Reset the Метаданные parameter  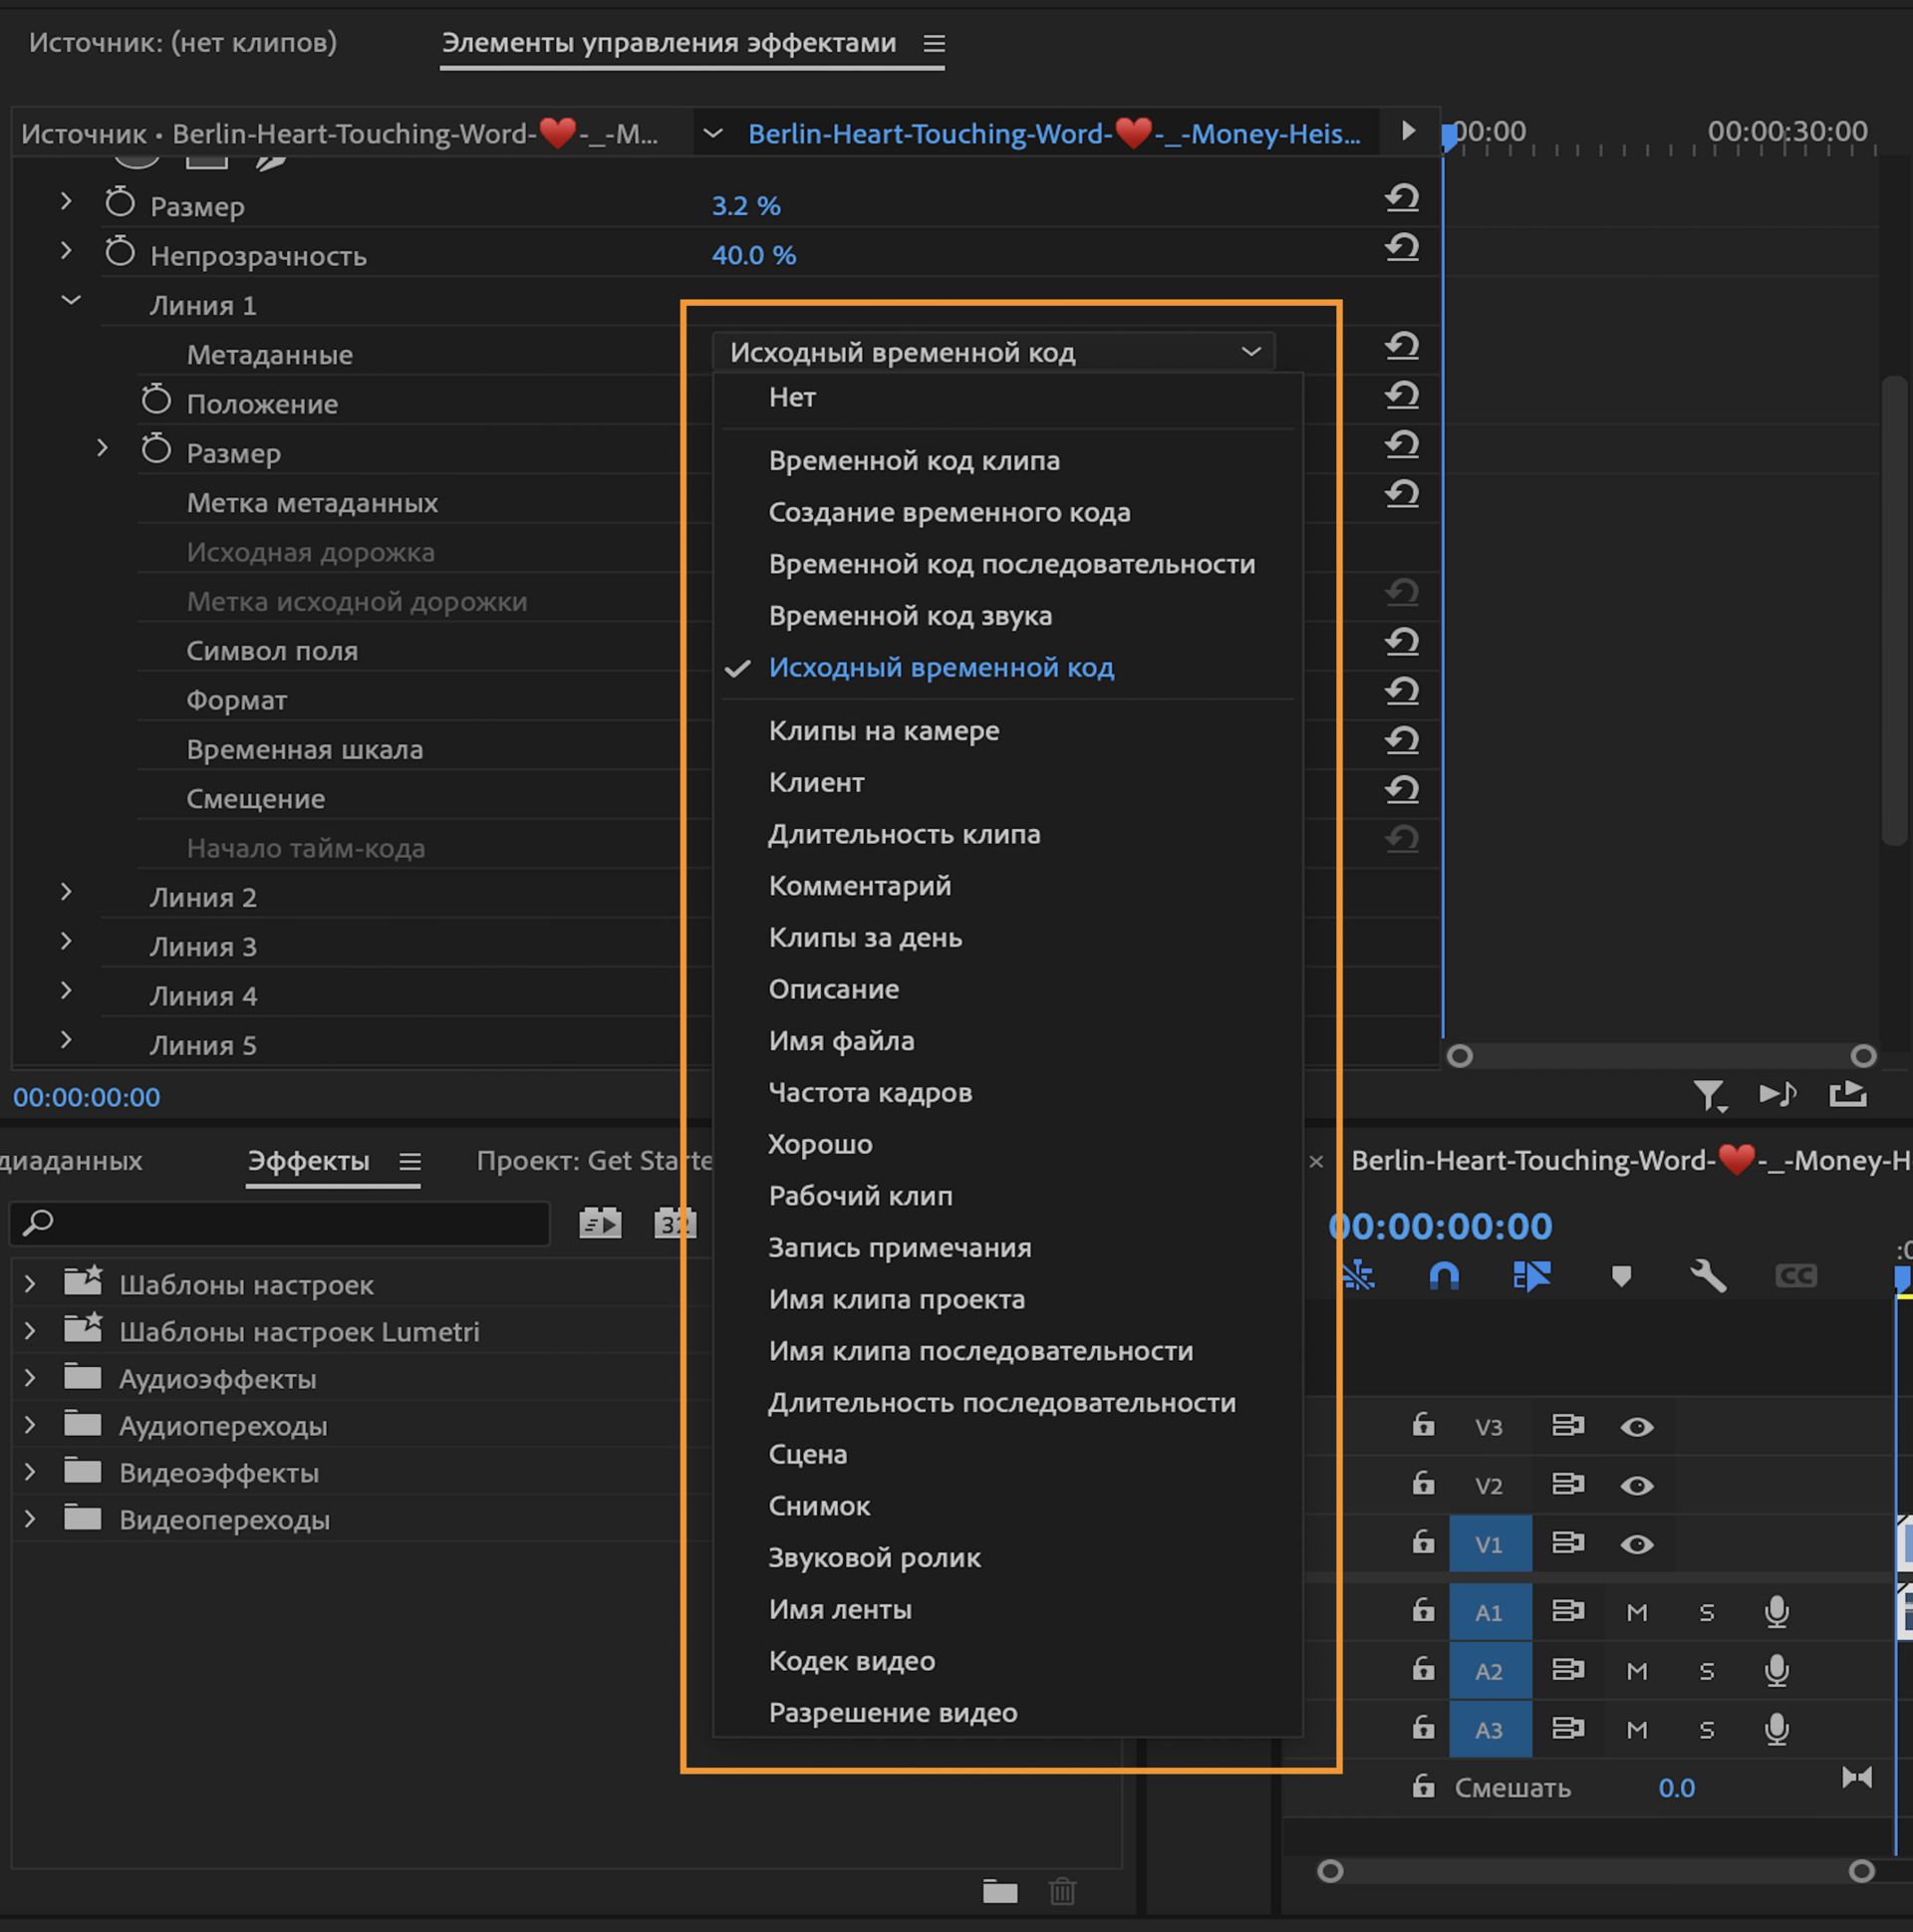pyautogui.click(x=1402, y=346)
